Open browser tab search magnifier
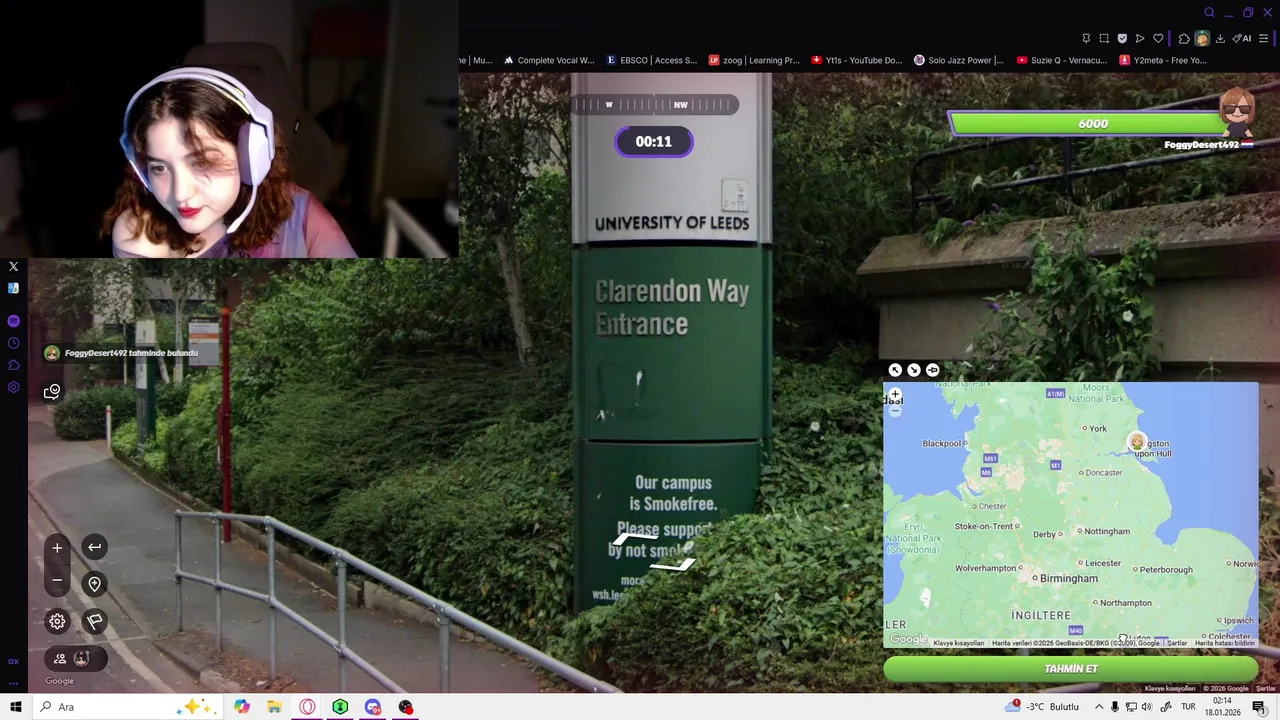The height and width of the screenshot is (720, 1280). point(1209,13)
